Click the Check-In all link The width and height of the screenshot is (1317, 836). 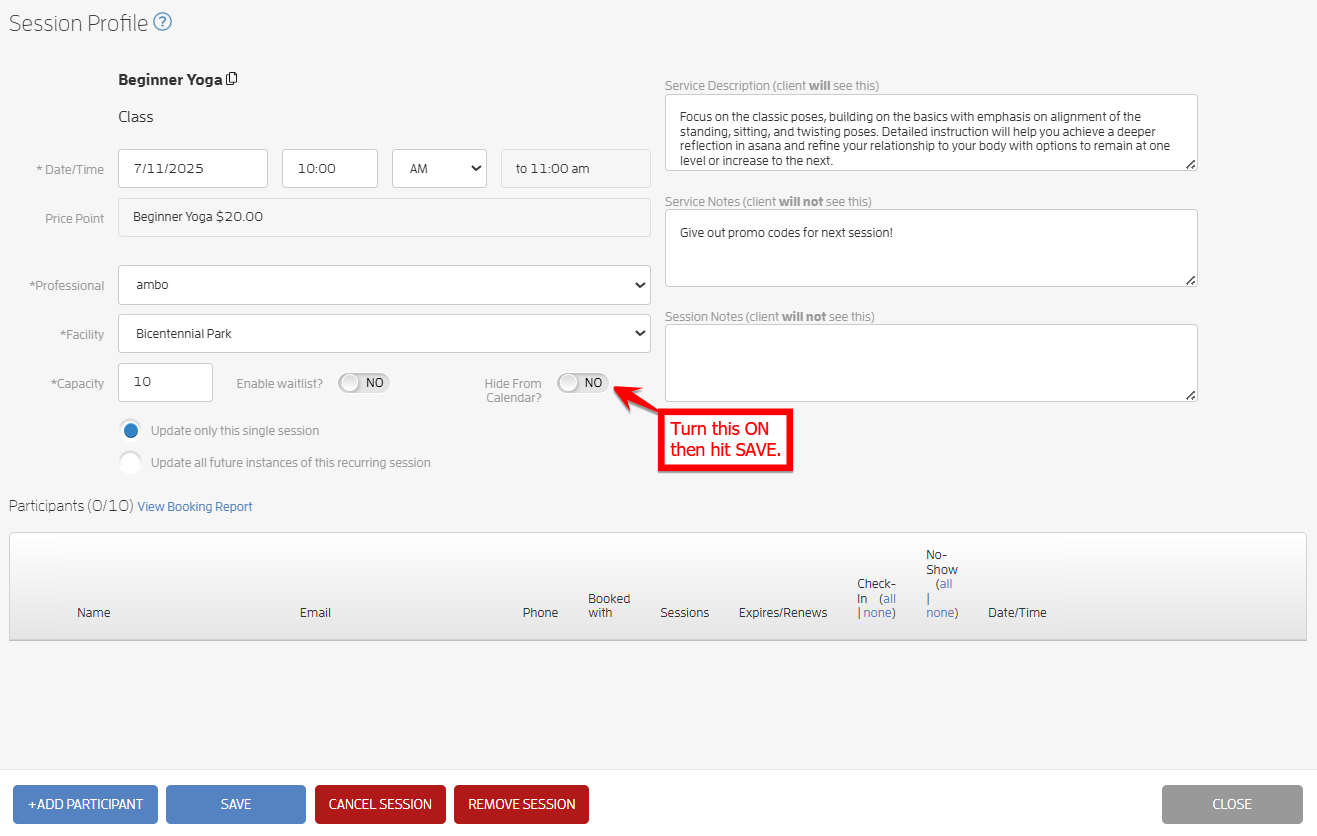[889, 598]
